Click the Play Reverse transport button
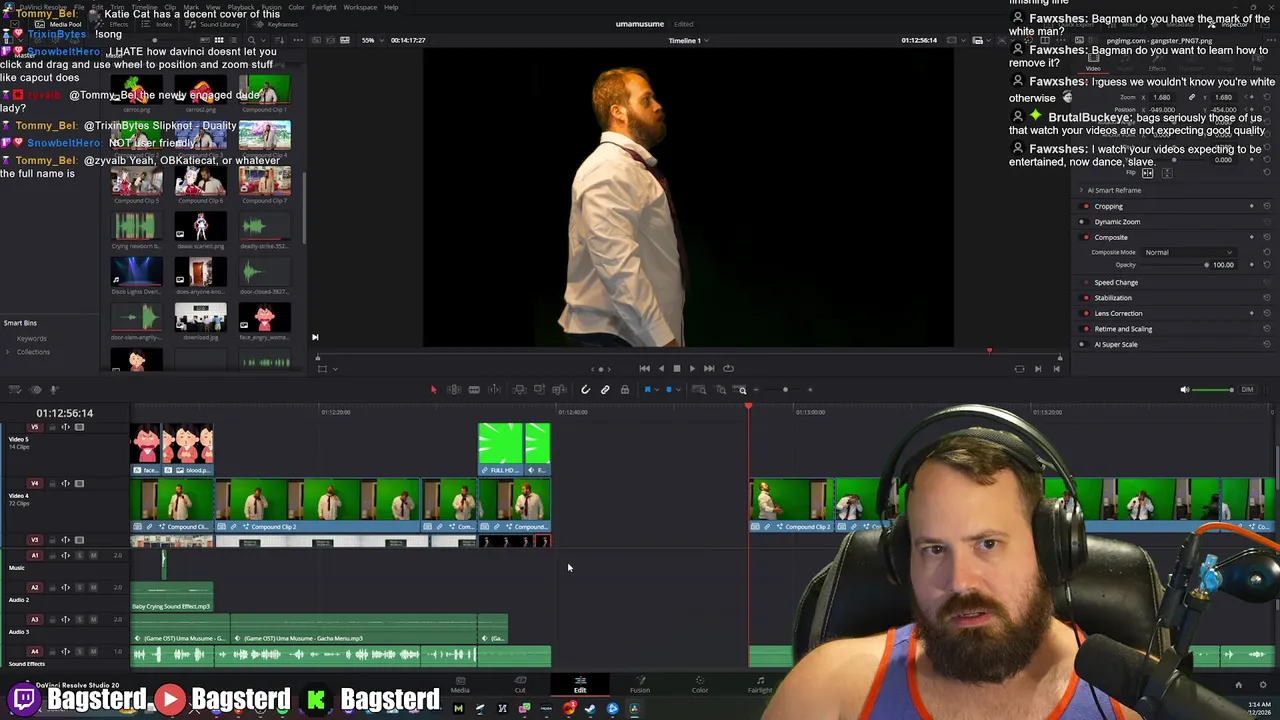 (x=660, y=369)
